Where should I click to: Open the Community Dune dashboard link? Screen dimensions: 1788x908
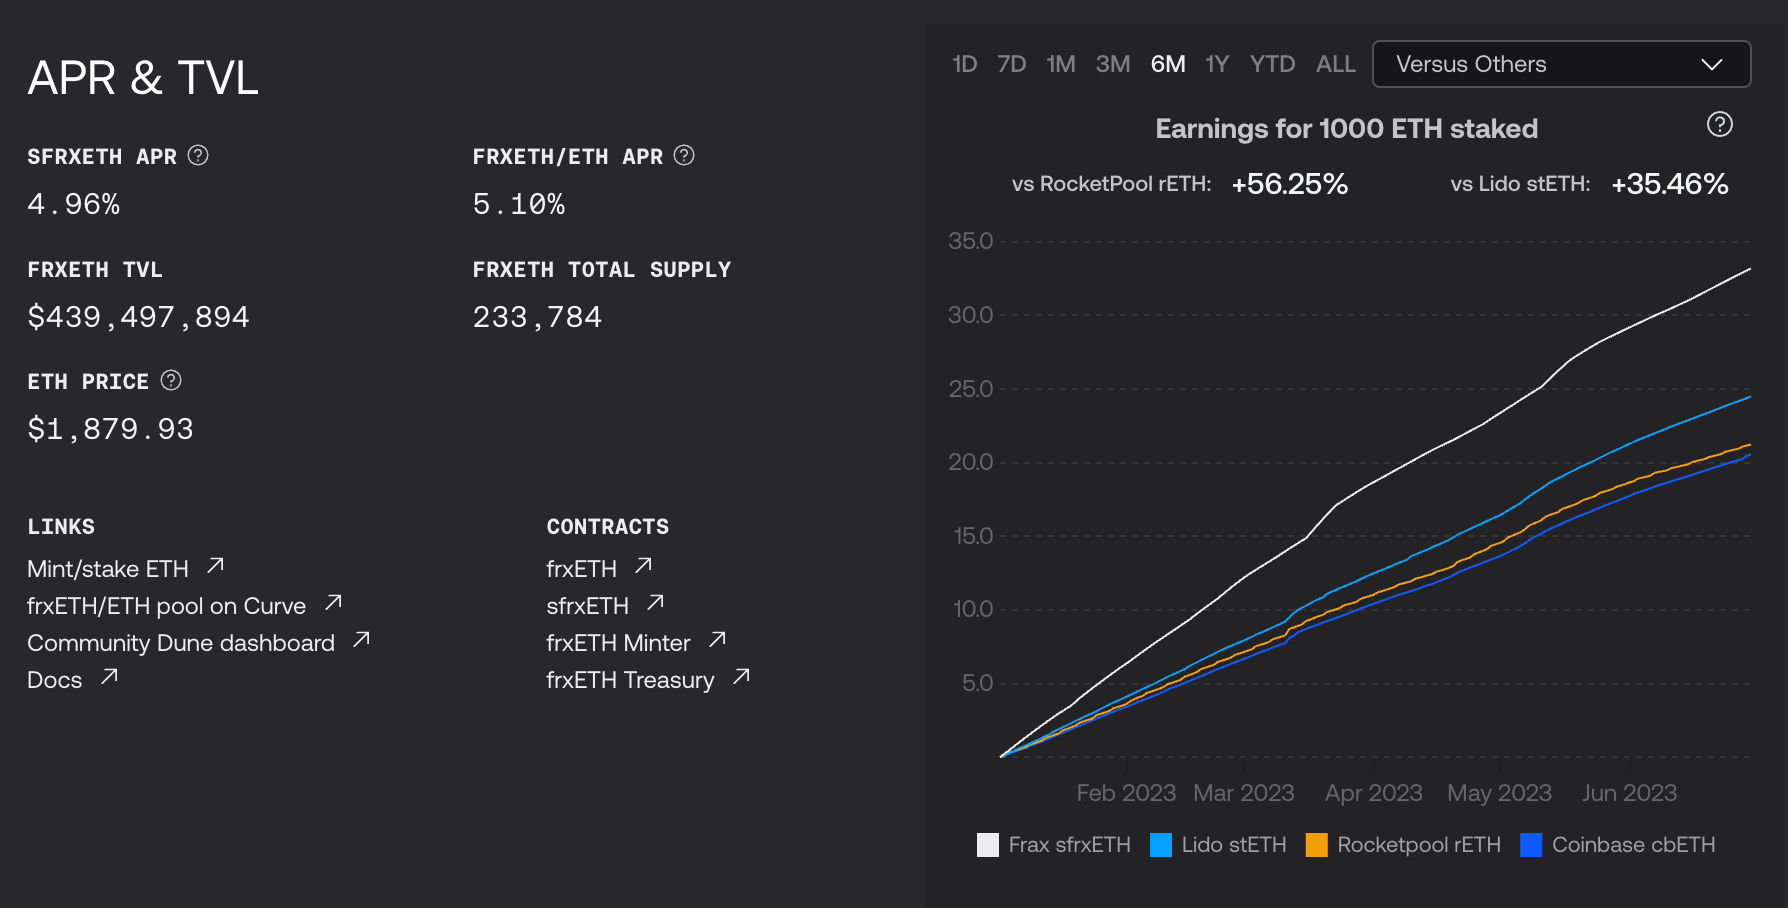181,643
